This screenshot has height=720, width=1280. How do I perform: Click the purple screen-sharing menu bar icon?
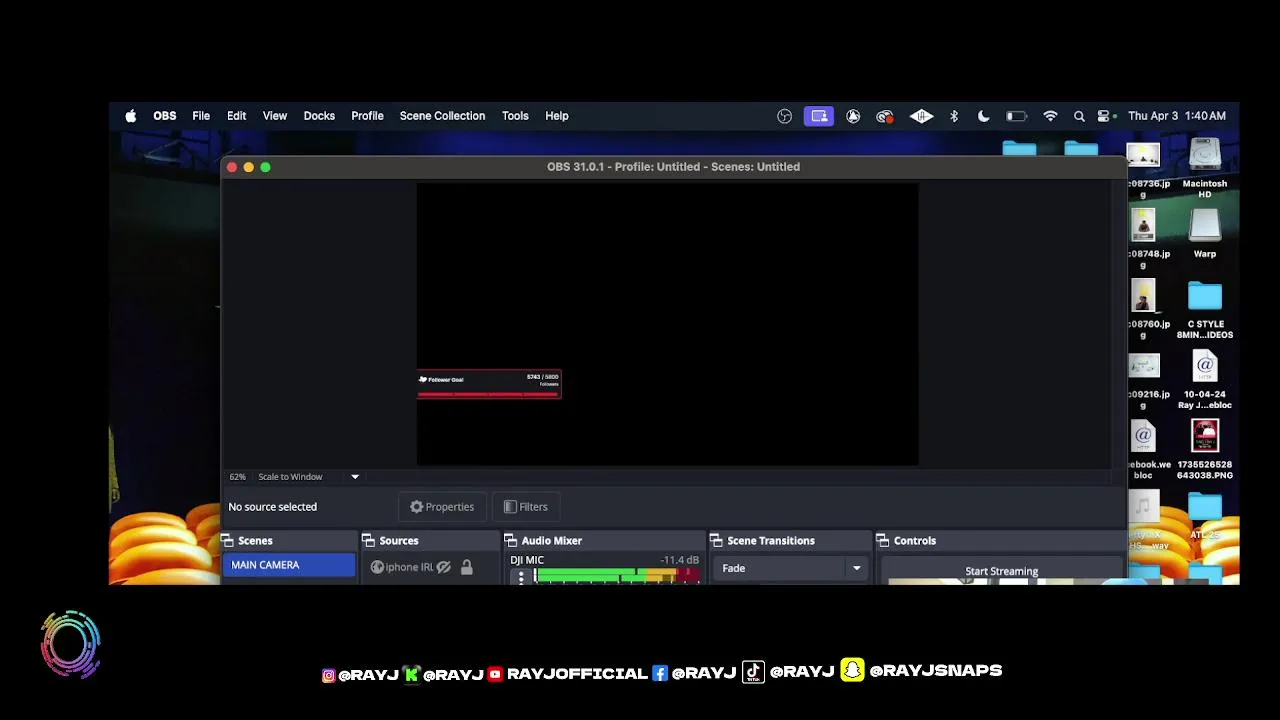click(x=819, y=116)
